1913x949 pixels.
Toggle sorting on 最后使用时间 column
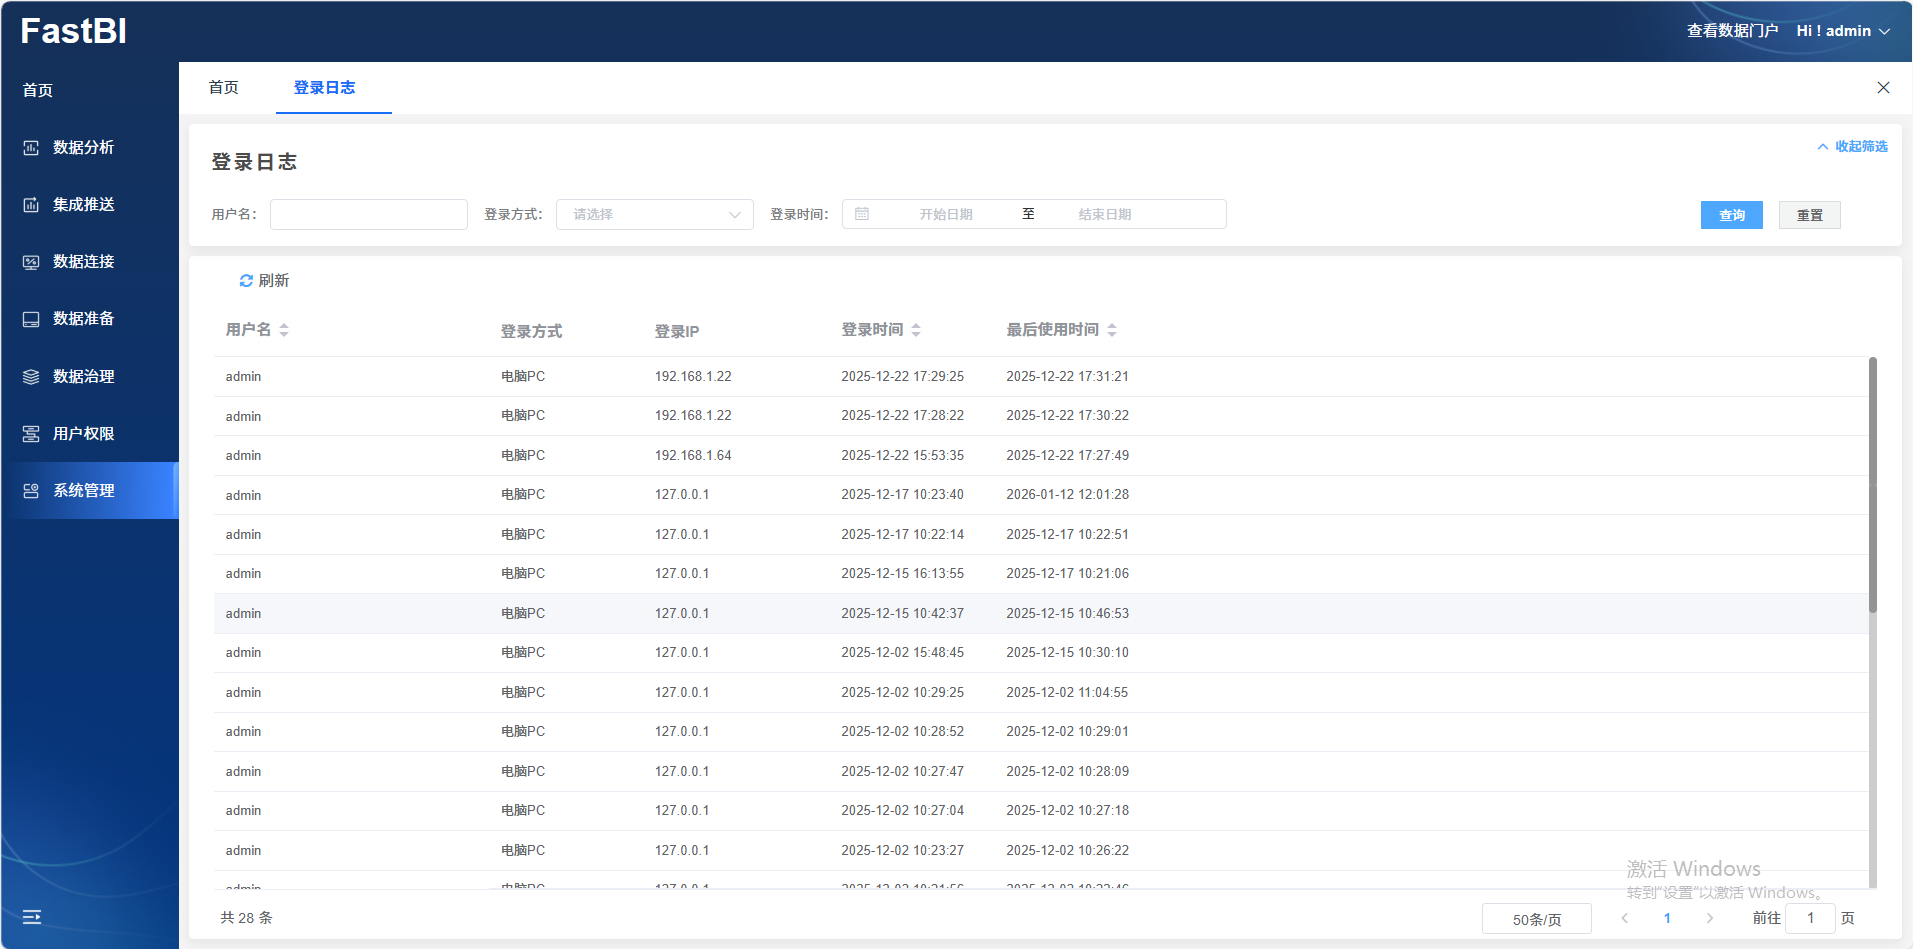pos(1112,330)
